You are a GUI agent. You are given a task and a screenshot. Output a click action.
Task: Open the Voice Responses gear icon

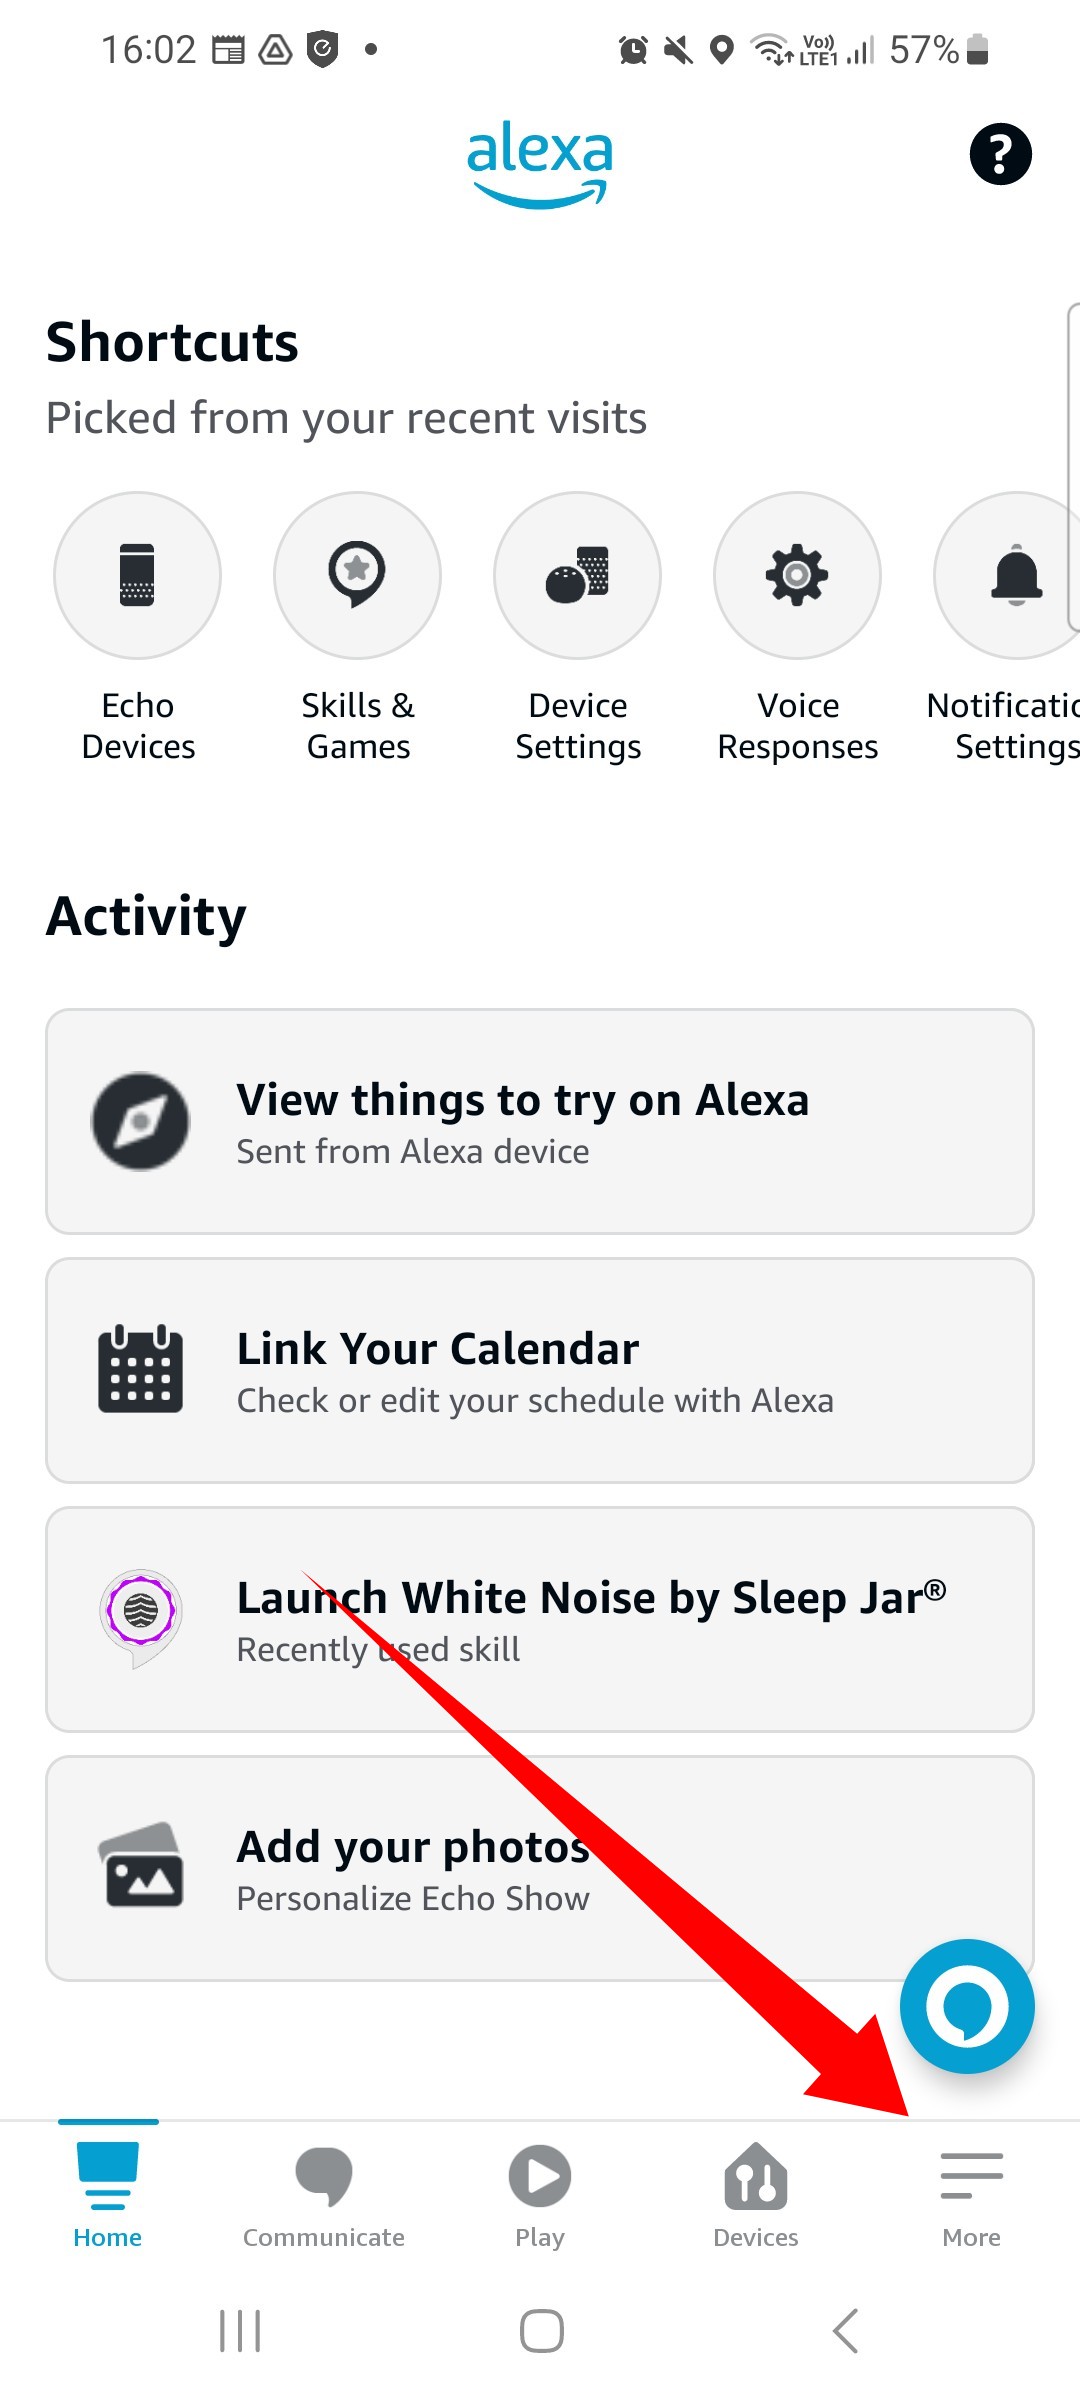click(x=797, y=575)
